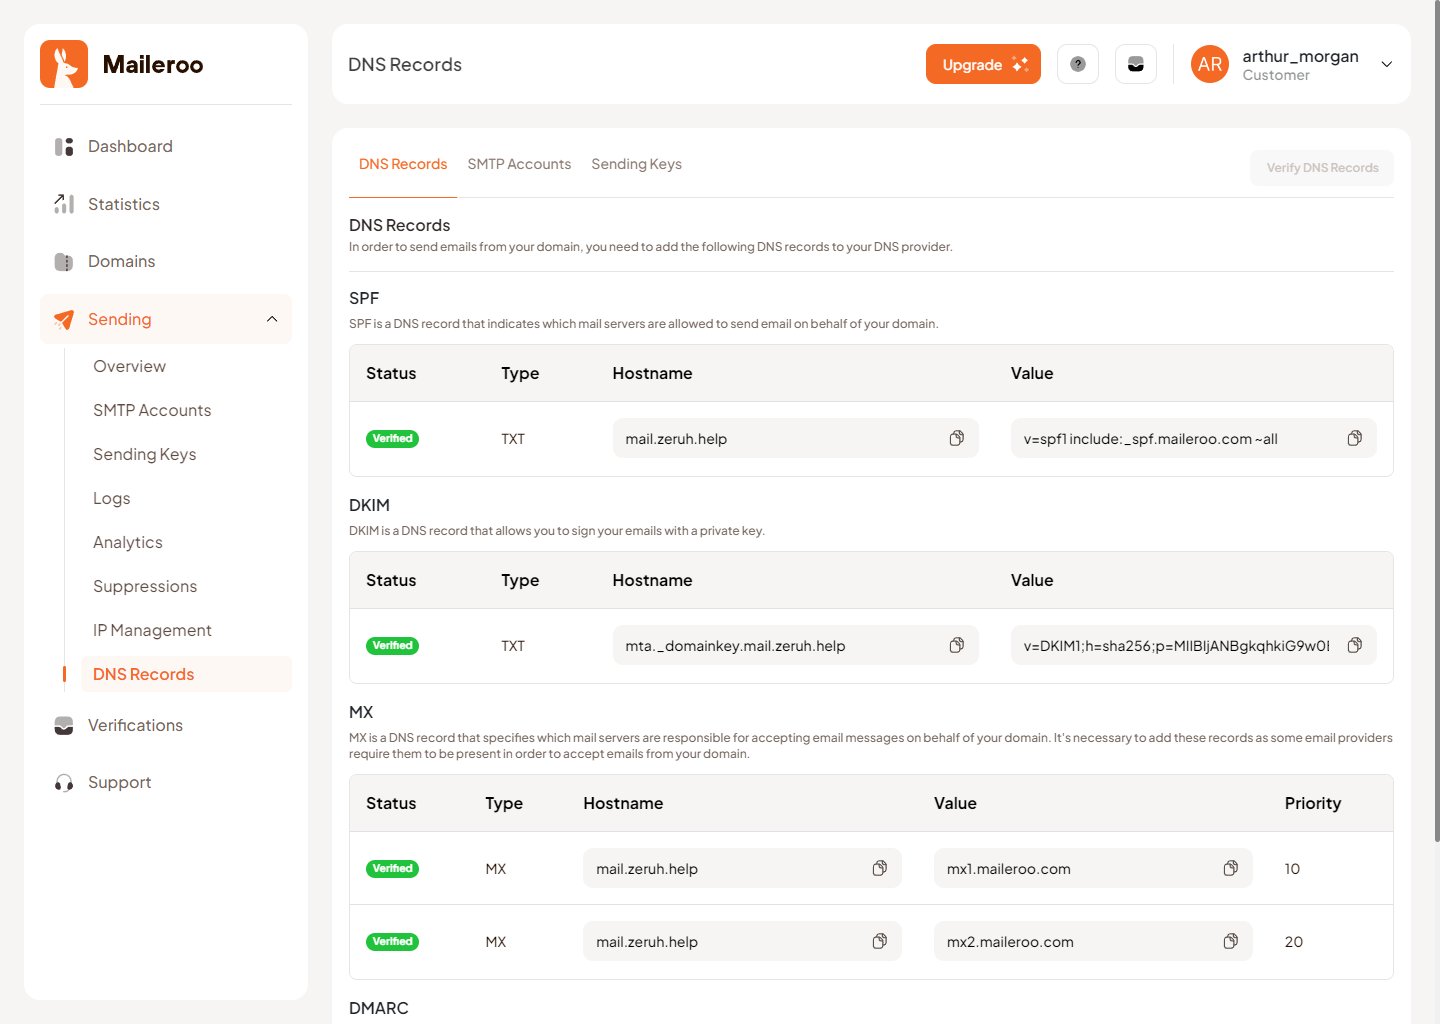Click the orange Upgrade button

click(983, 64)
